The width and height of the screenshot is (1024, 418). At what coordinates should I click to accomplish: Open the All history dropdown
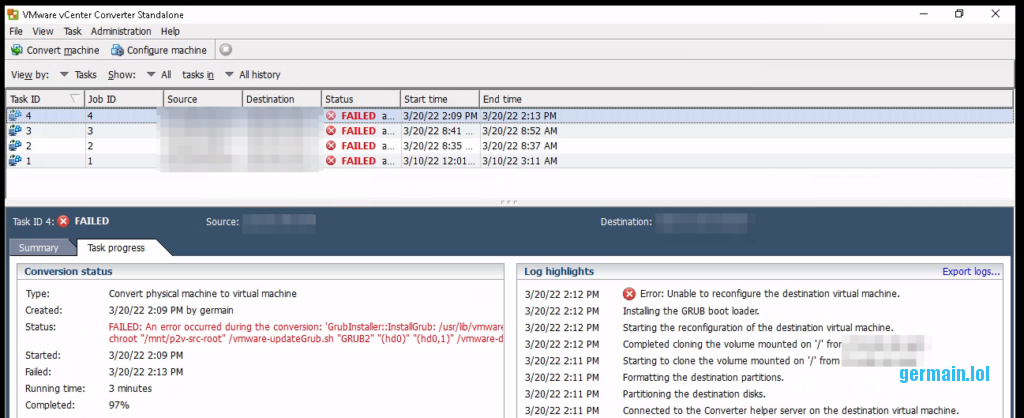(252, 75)
